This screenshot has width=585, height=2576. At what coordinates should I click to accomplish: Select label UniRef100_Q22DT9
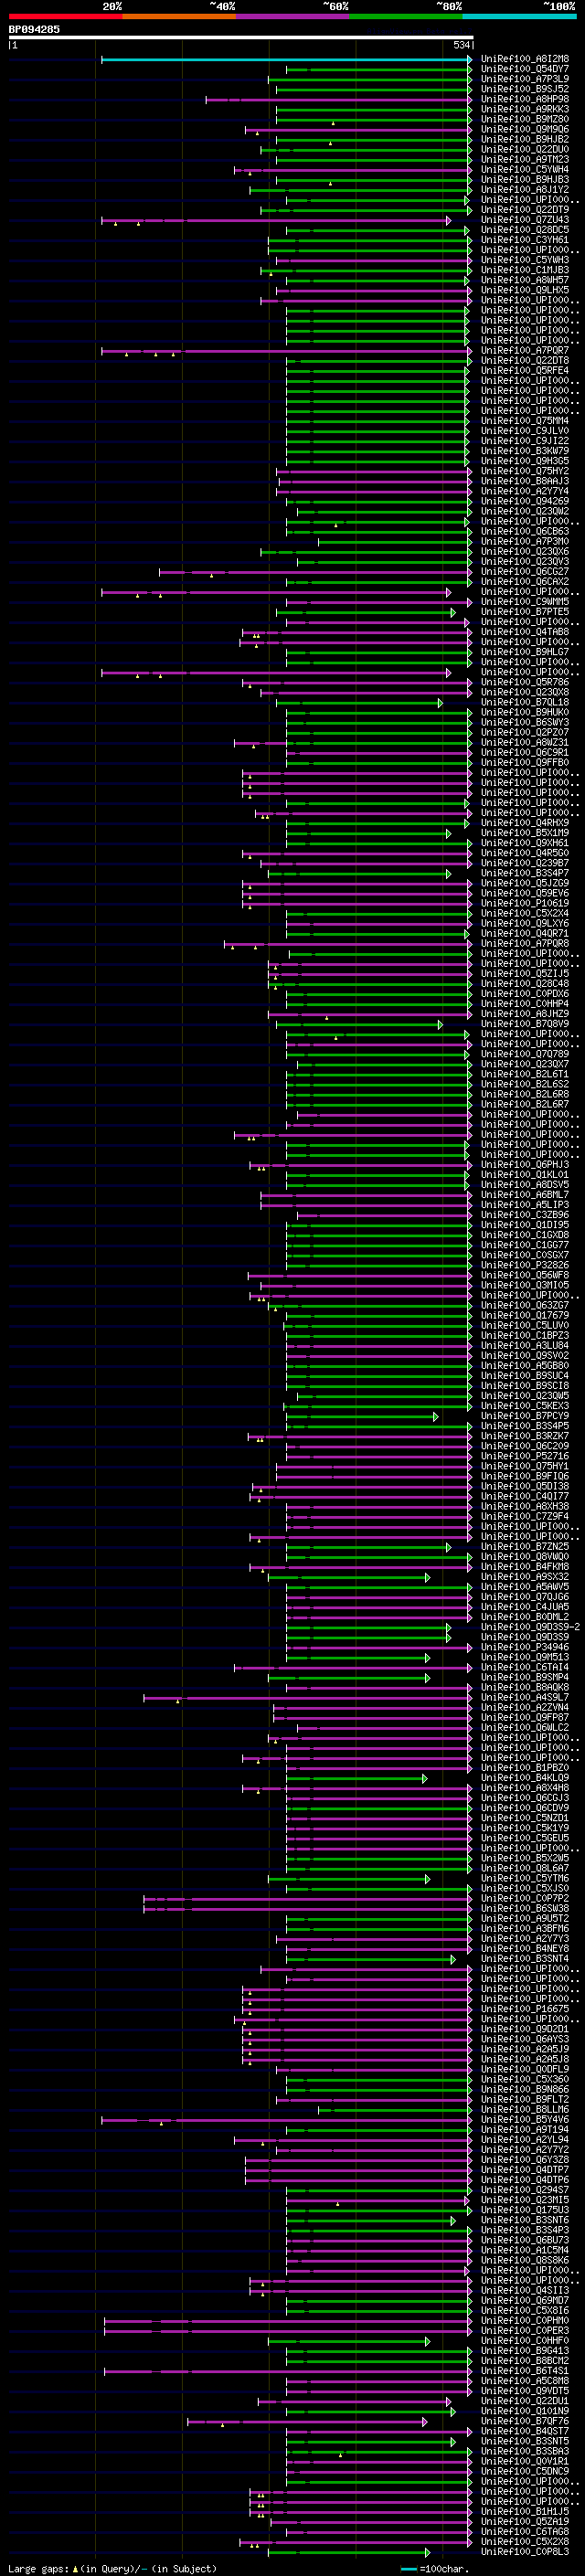pyautogui.click(x=525, y=211)
